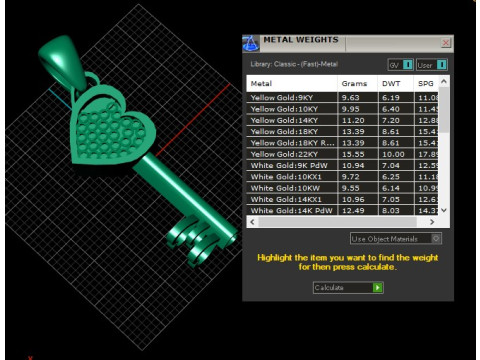Select the Yellow Gold:9KY row

[x=343, y=98]
